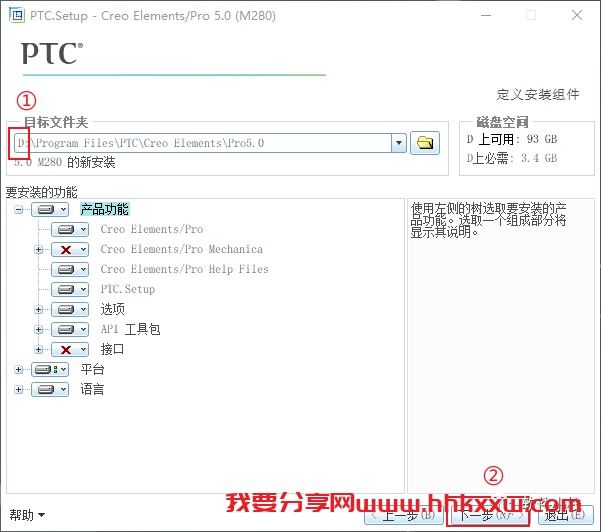This screenshot has height=532, width=601.
Task: Open install-state dropdown for 产品功能
Action: pyautogui.click(x=50, y=209)
